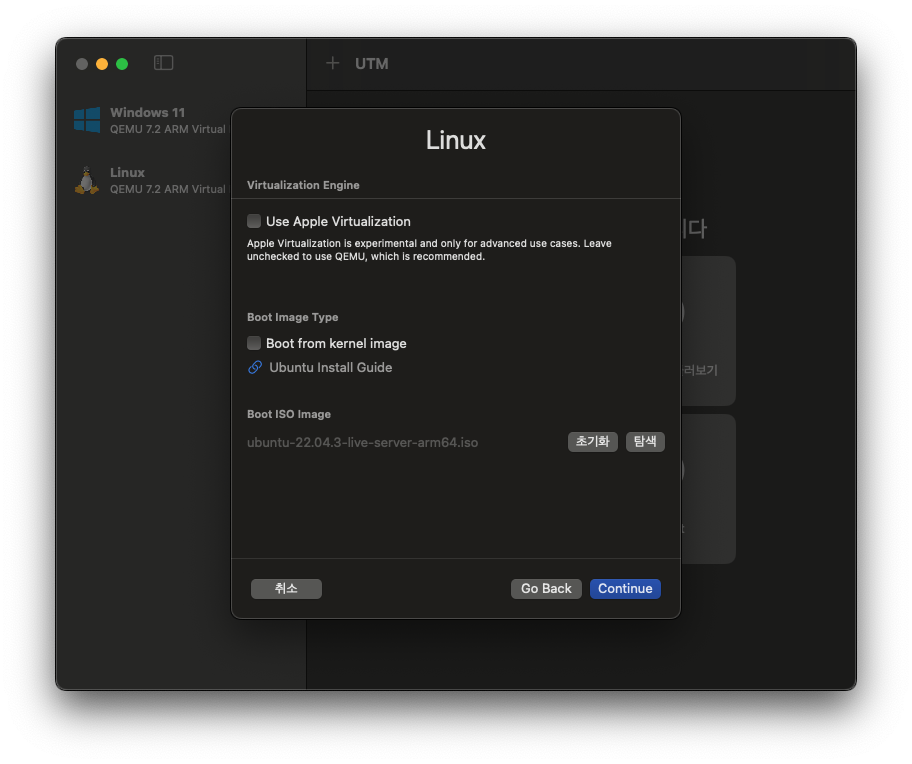912x764 pixels.
Task: Click the UTM title text
Action: coord(372,63)
